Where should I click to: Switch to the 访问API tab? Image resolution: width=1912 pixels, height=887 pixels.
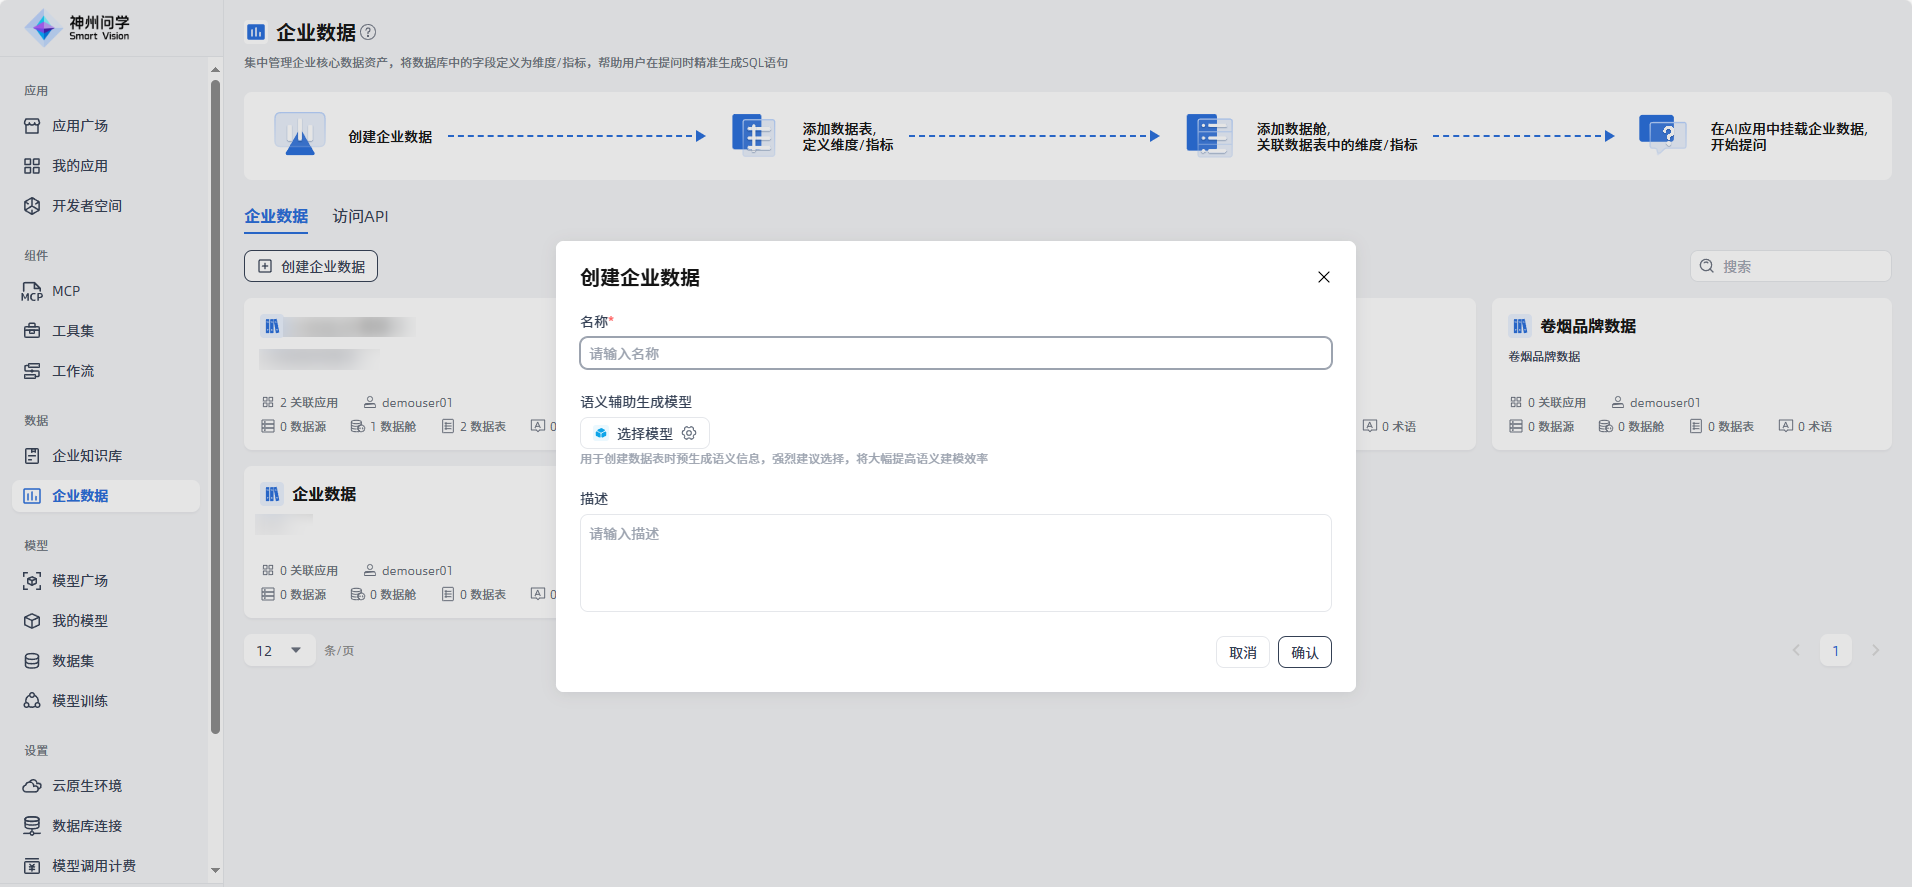point(360,216)
